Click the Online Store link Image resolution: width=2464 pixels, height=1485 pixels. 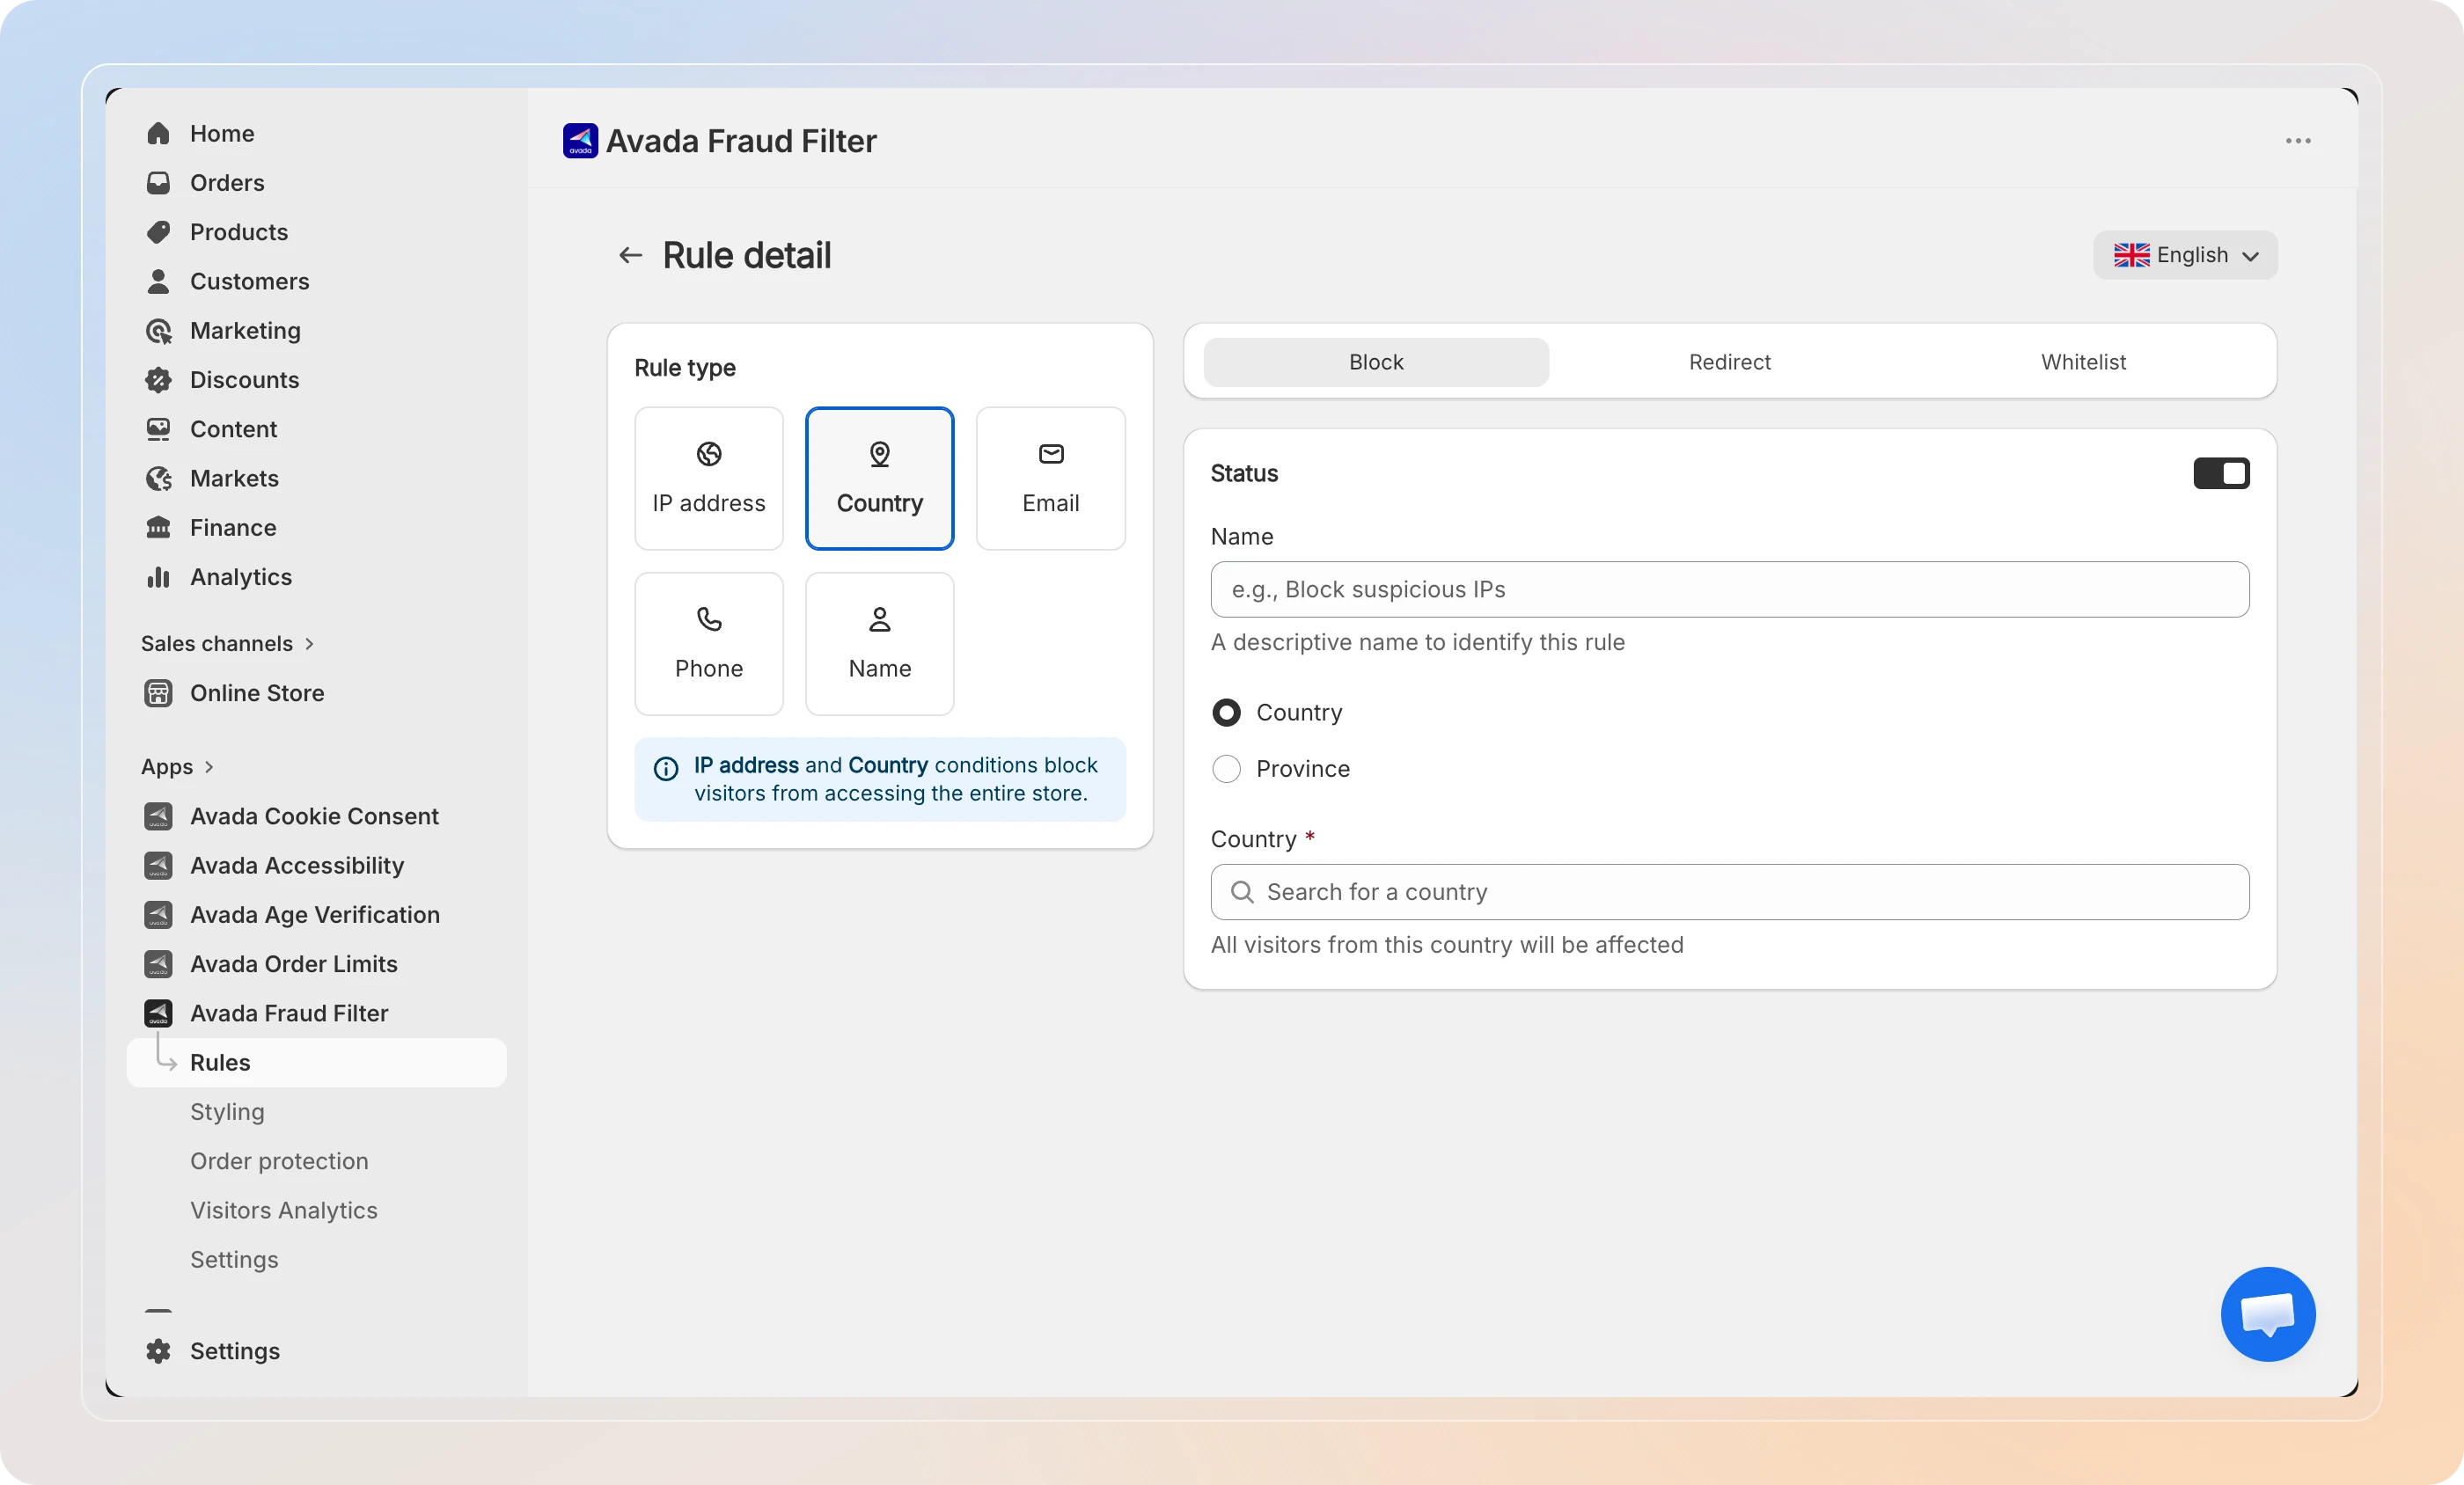pos(257,693)
